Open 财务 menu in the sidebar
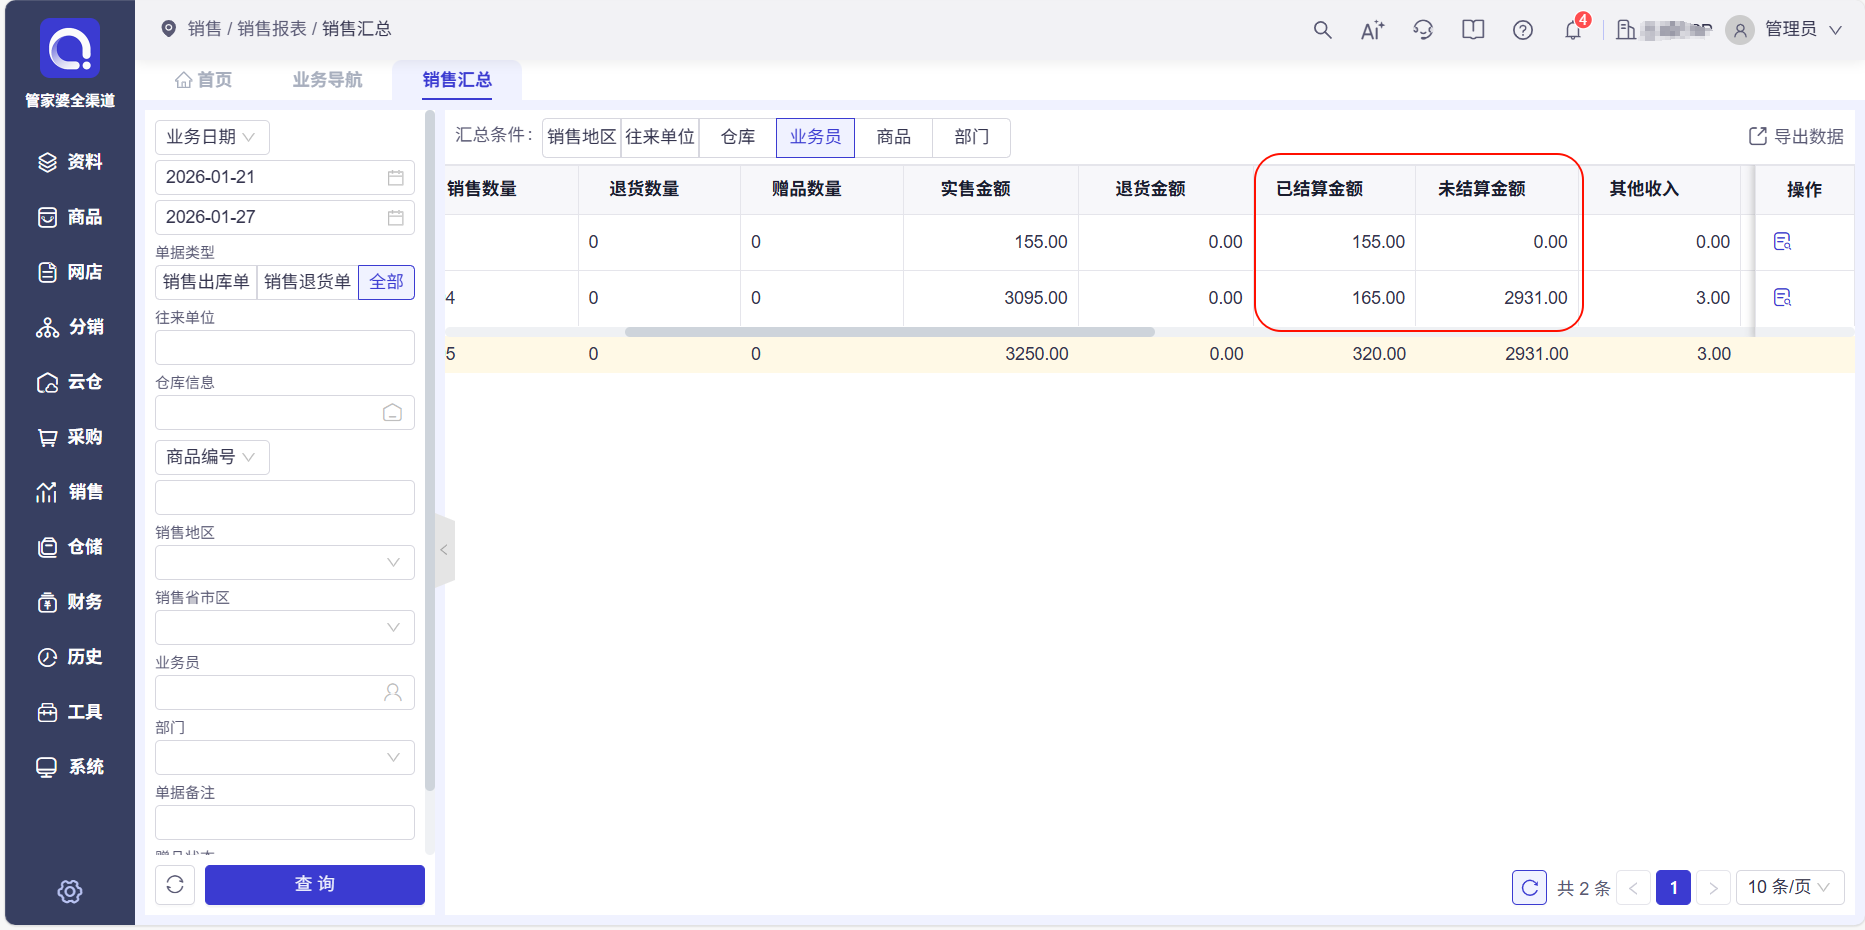 click(x=70, y=602)
